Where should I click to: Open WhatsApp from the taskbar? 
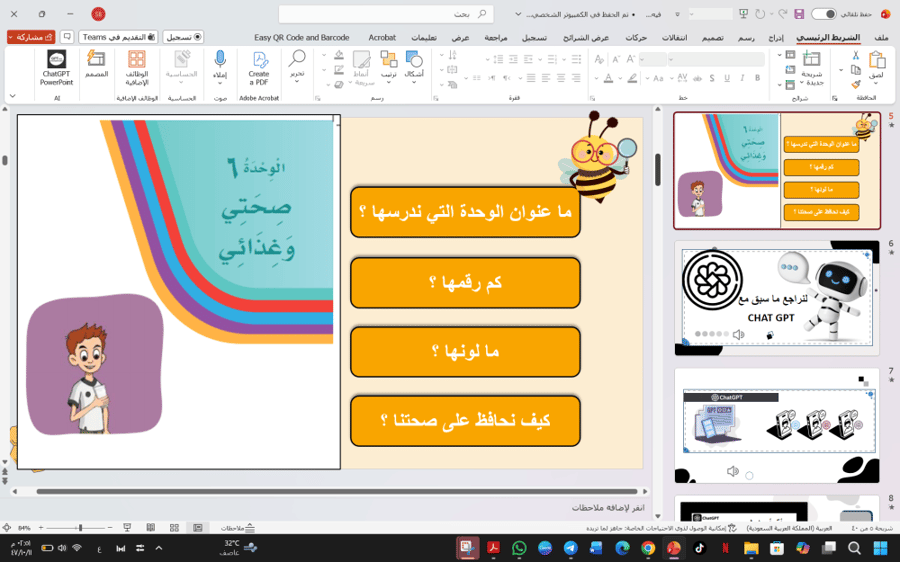(x=519, y=548)
